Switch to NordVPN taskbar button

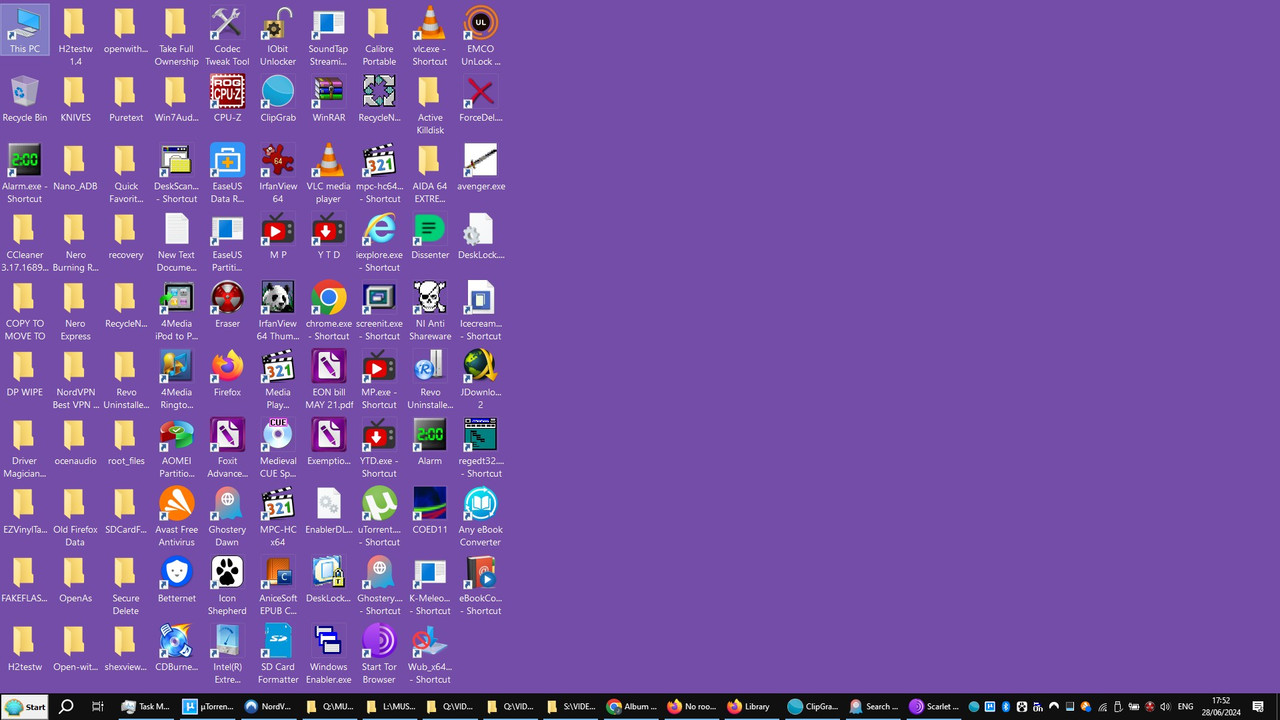(x=270, y=707)
